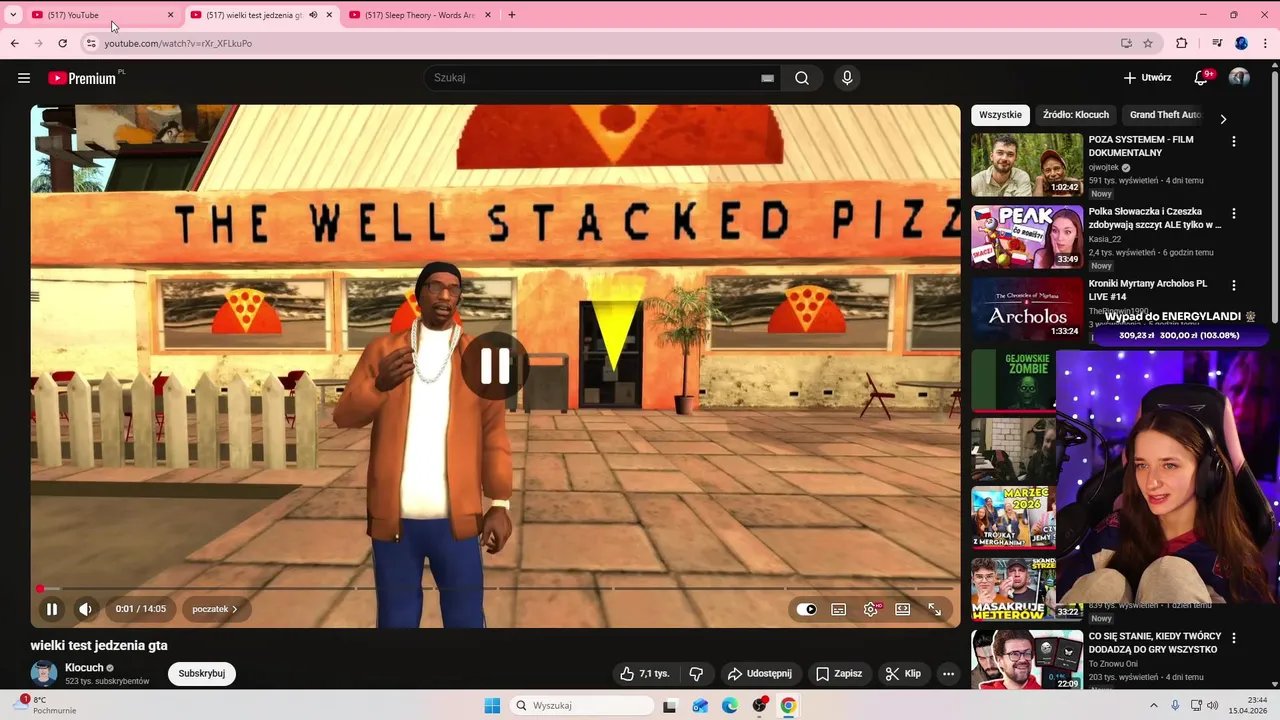Bookmark this page star

click(x=1148, y=43)
